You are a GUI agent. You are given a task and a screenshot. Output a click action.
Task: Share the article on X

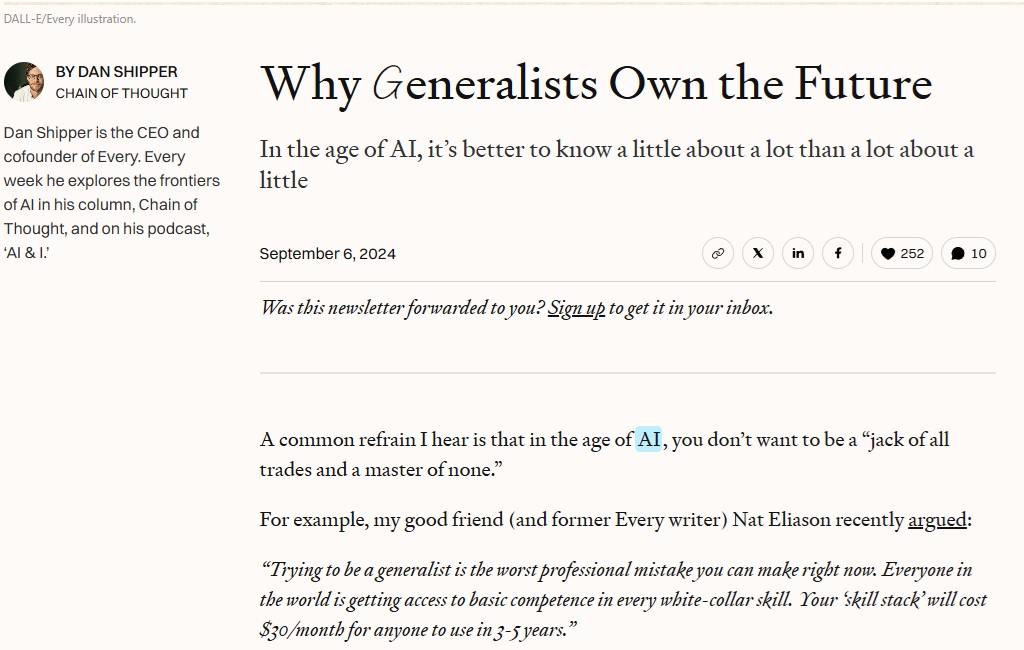(x=758, y=253)
